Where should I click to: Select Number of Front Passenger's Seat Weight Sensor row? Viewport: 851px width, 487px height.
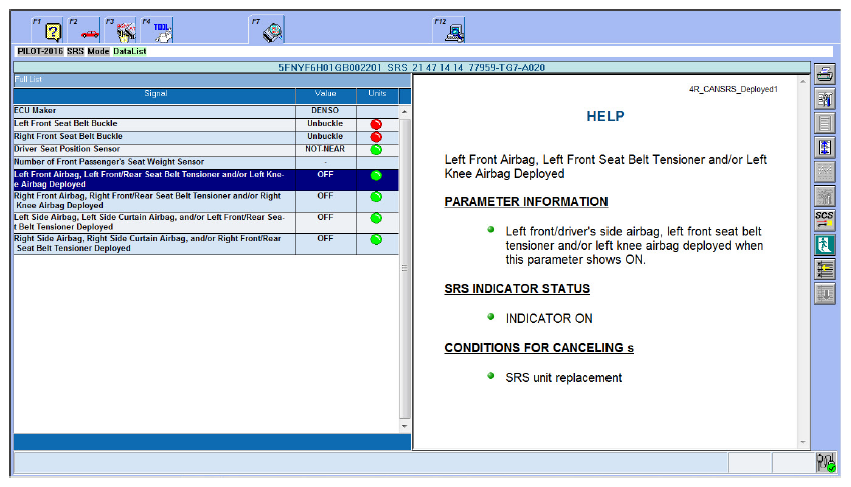tap(206, 162)
